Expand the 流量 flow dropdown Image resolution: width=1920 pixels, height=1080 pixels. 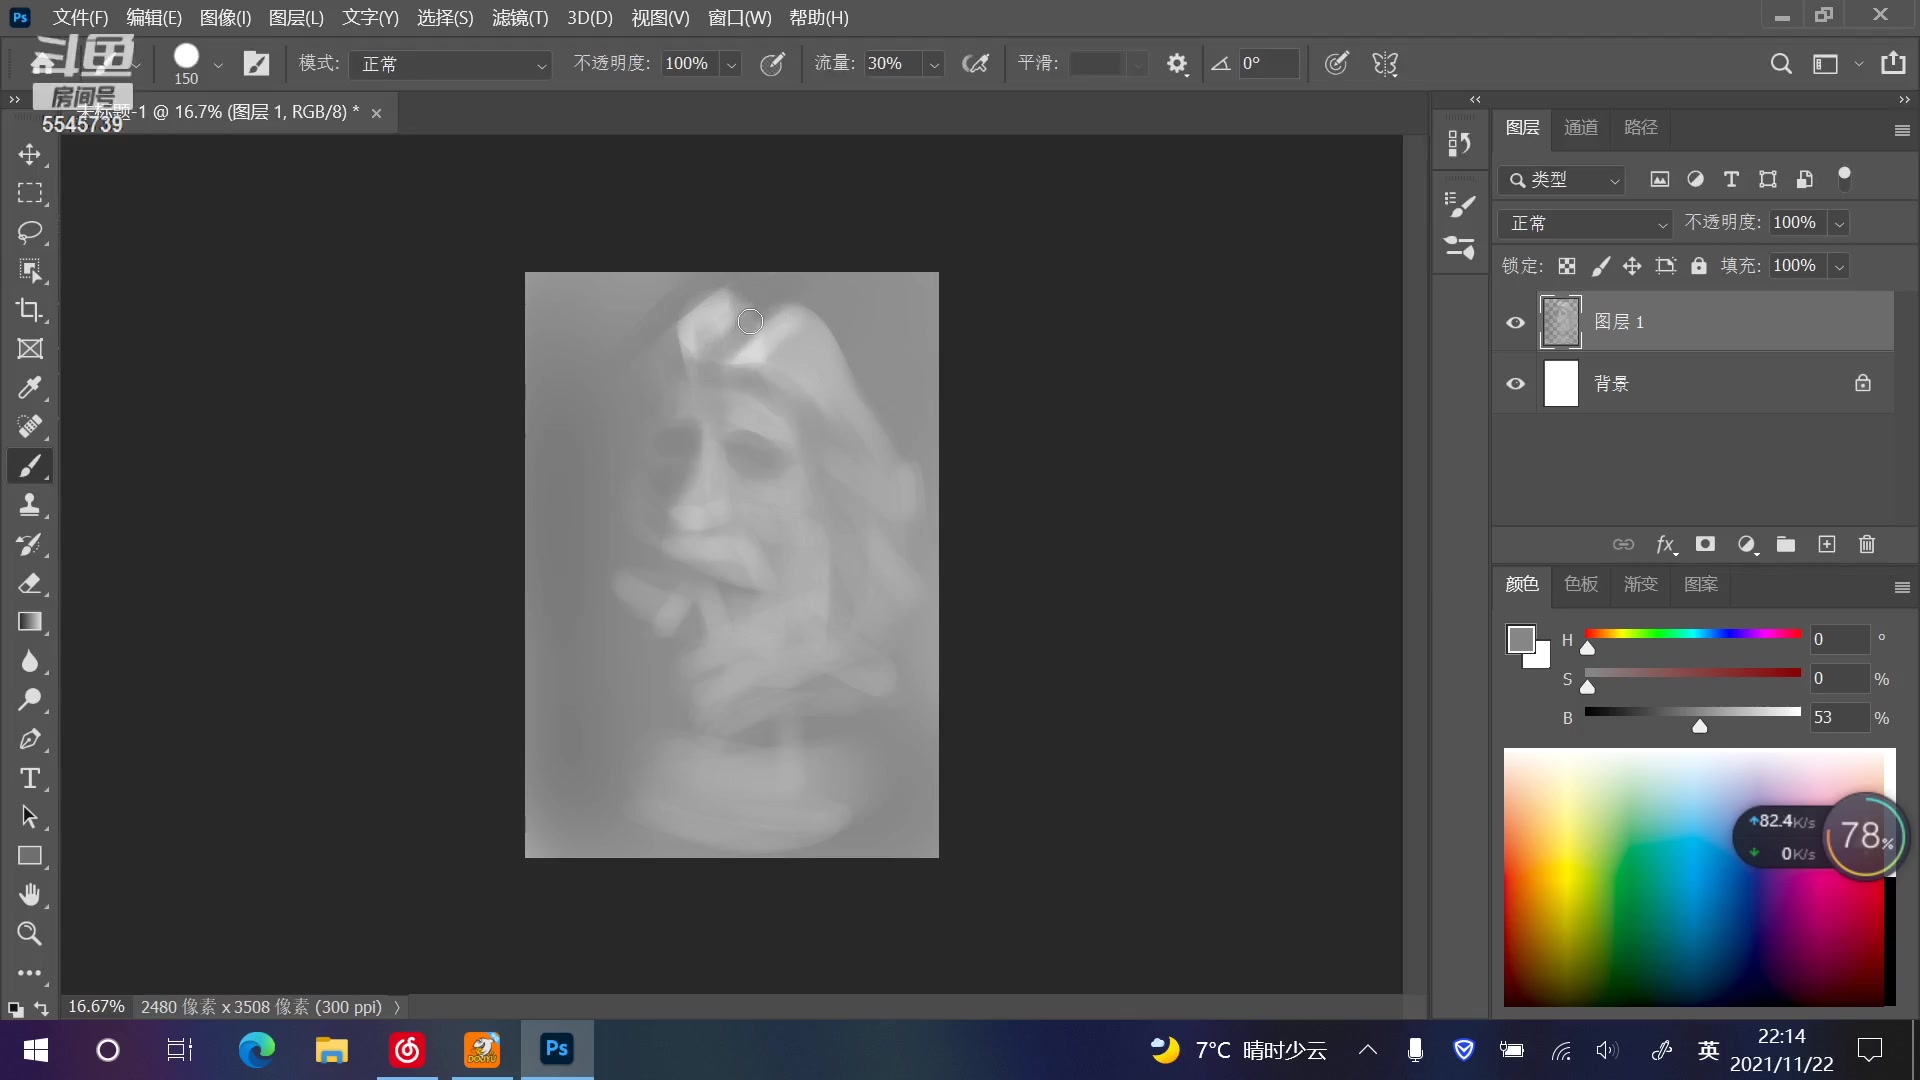(x=934, y=64)
